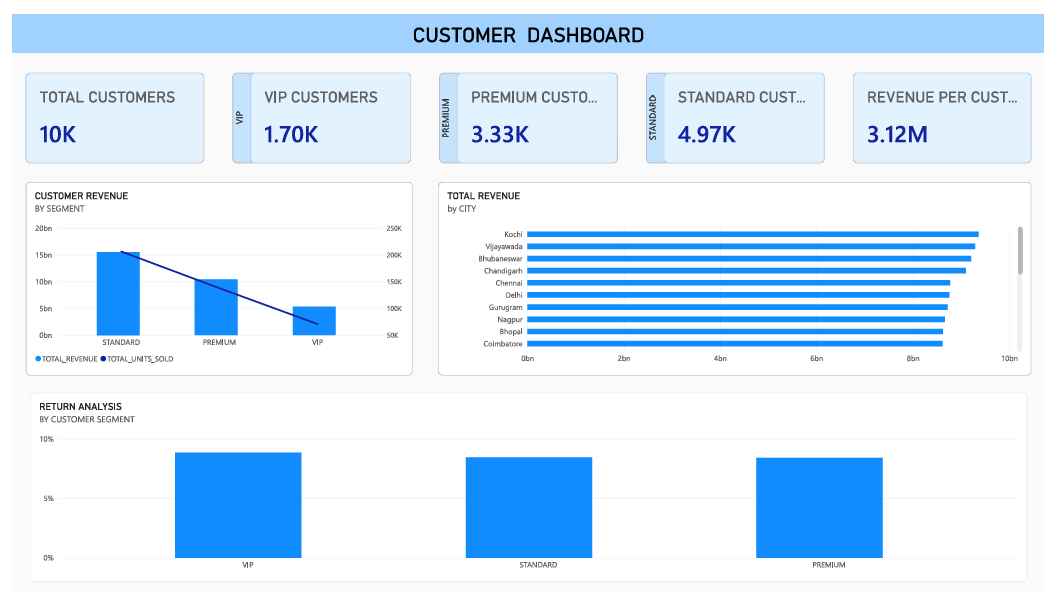Click the city chart vertical scrollbar thumb
The width and height of the screenshot is (1055, 593).
(1020, 250)
